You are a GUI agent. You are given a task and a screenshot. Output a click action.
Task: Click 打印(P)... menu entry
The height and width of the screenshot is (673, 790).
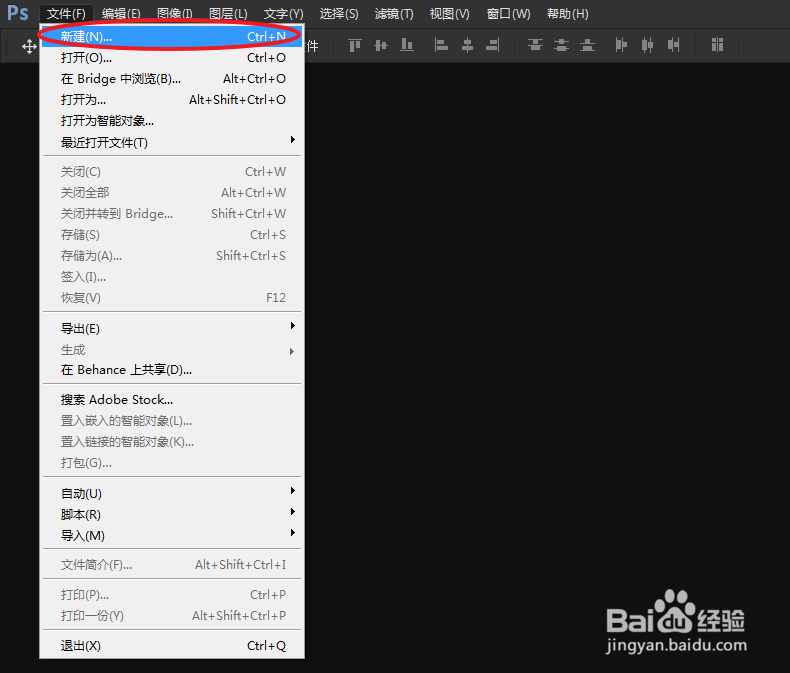pos(172,595)
